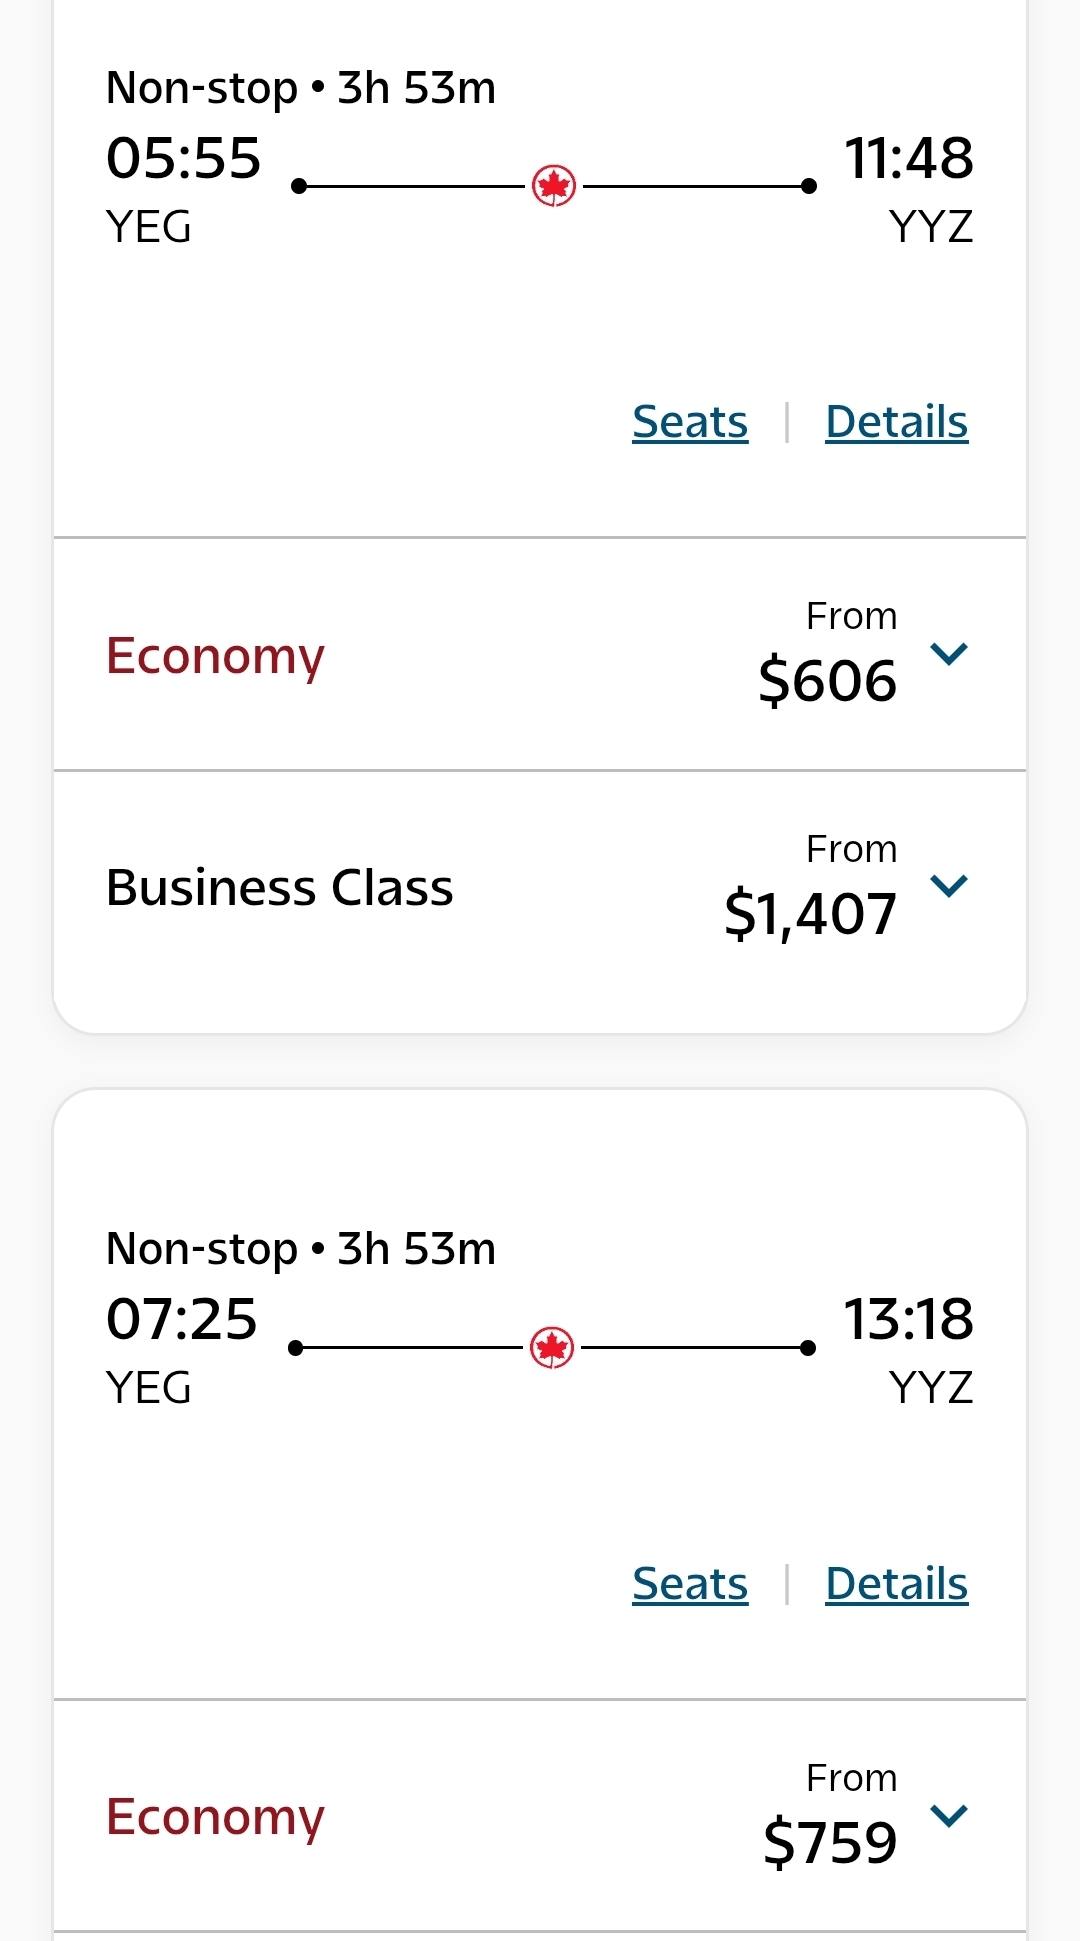Image resolution: width=1080 pixels, height=1941 pixels.
Task: Tap the 13:18 YYZ arrival time
Action: point(908,1319)
